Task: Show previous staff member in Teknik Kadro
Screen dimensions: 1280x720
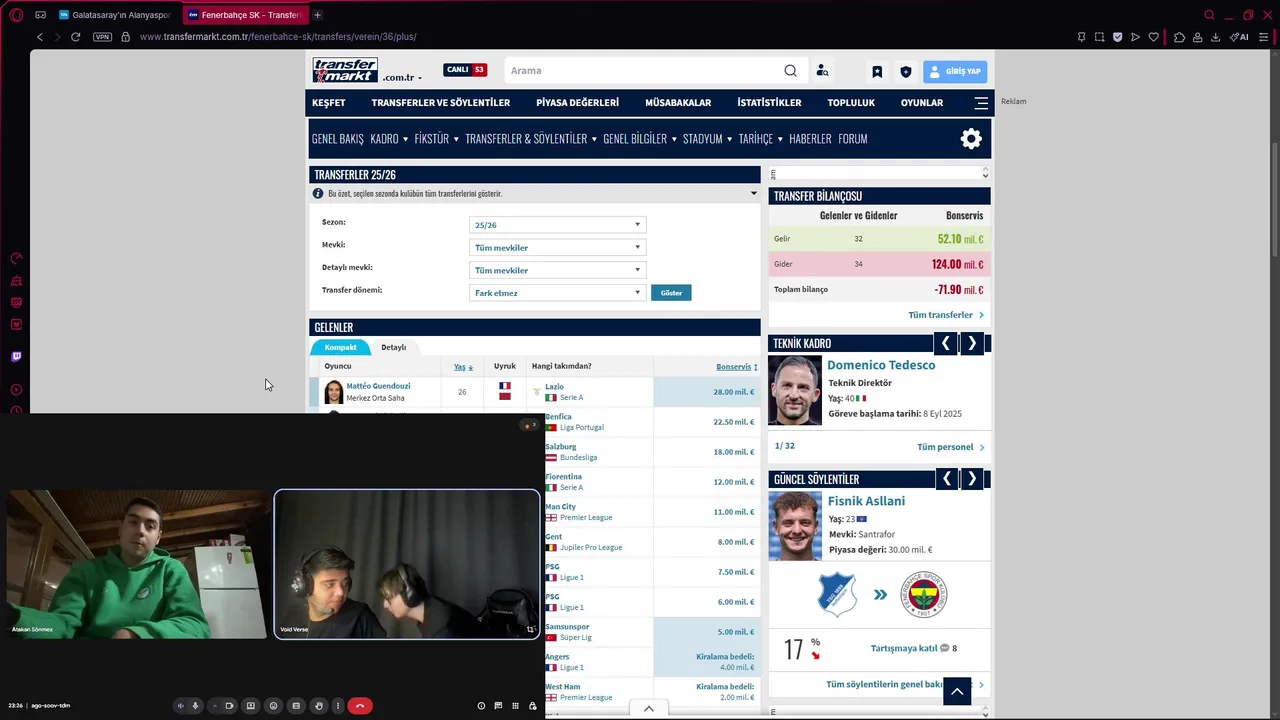Action: [x=945, y=344]
